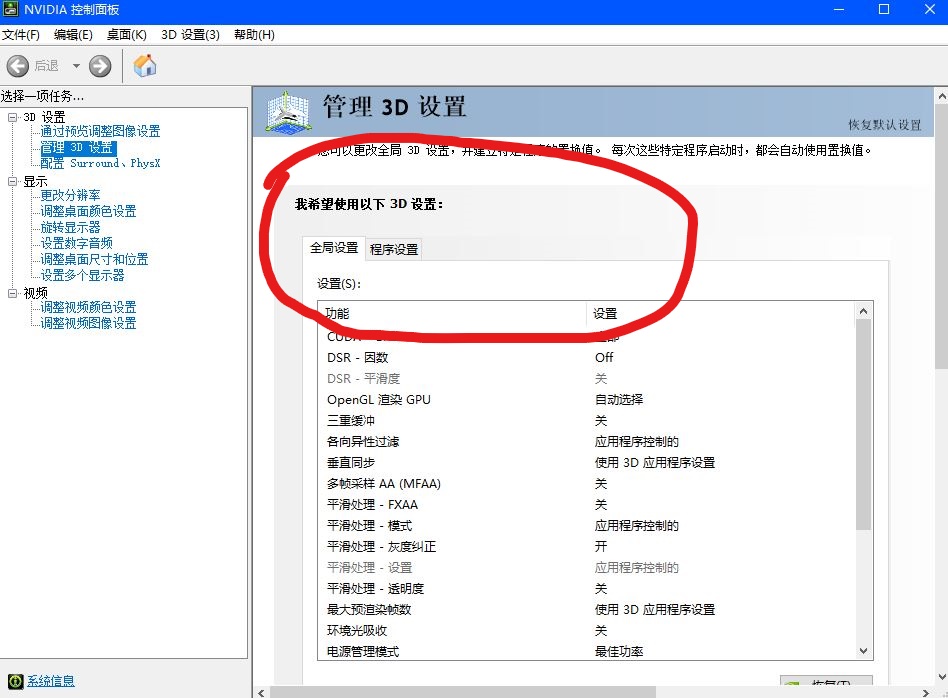Open 配置 Surround、PhysX task
This screenshot has height=698, width=948.
pos(100,163)
